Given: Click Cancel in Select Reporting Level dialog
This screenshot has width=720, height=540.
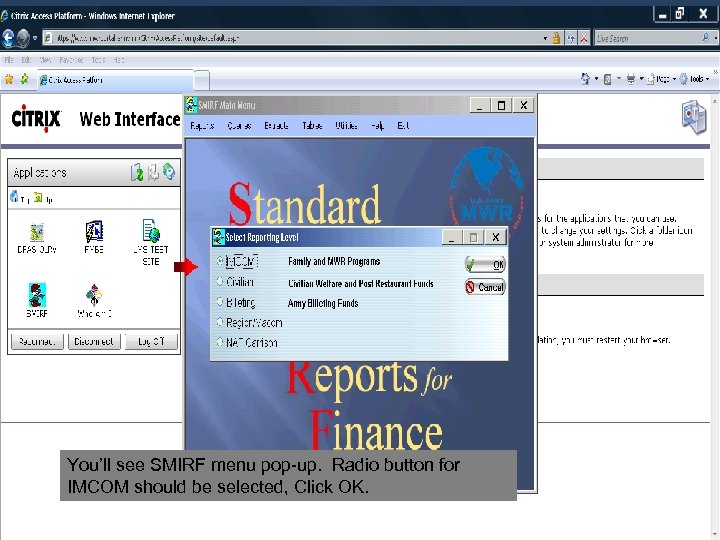Looking at the screenshot, I should tap(485, 287).
